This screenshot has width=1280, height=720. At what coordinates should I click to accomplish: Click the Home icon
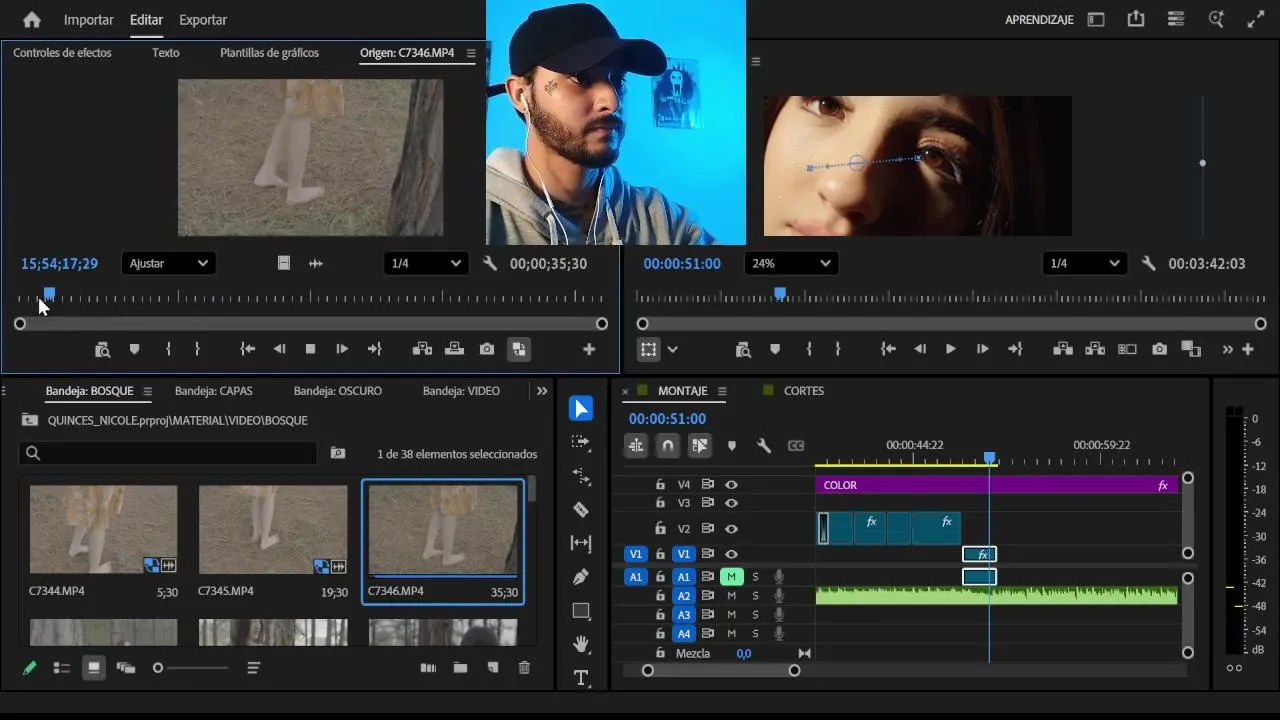(32, 20)
